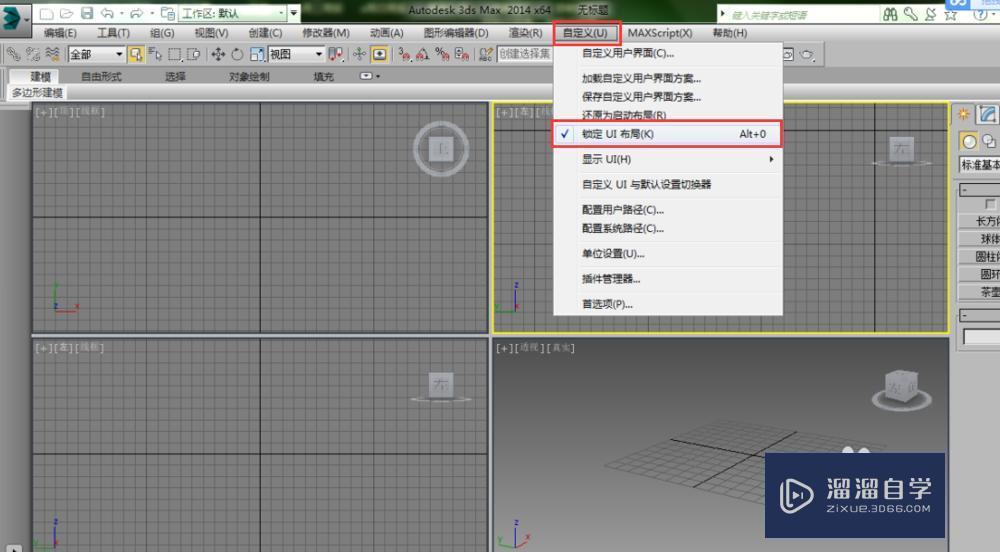Activate the Select Object tool

135,54
